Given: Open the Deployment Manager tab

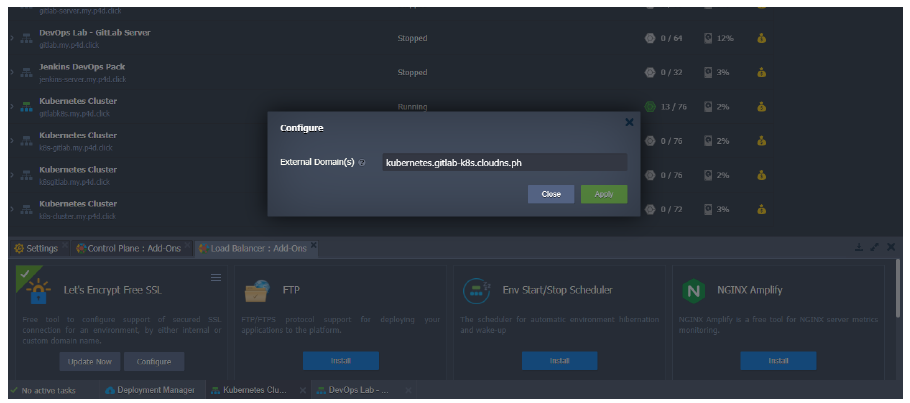Looking at the screenshot, I should [150, 390].
